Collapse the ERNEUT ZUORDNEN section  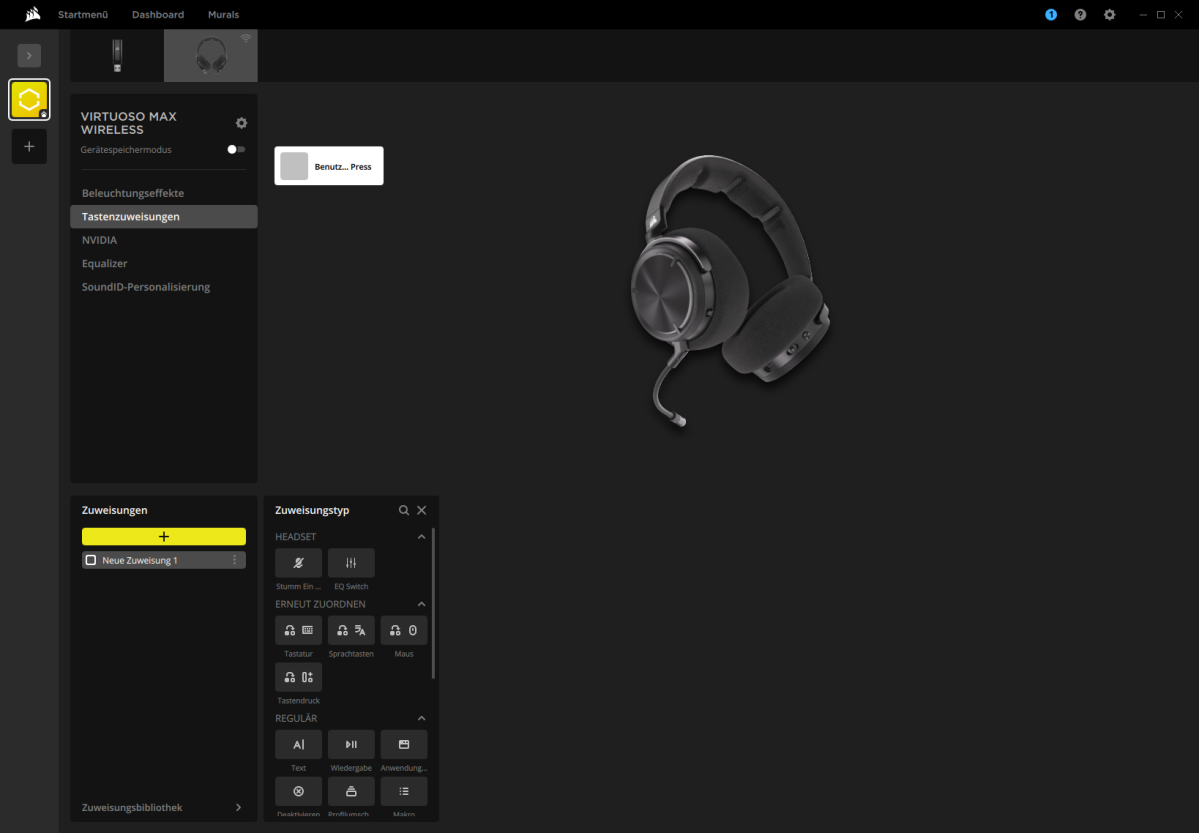coord(421,604)
